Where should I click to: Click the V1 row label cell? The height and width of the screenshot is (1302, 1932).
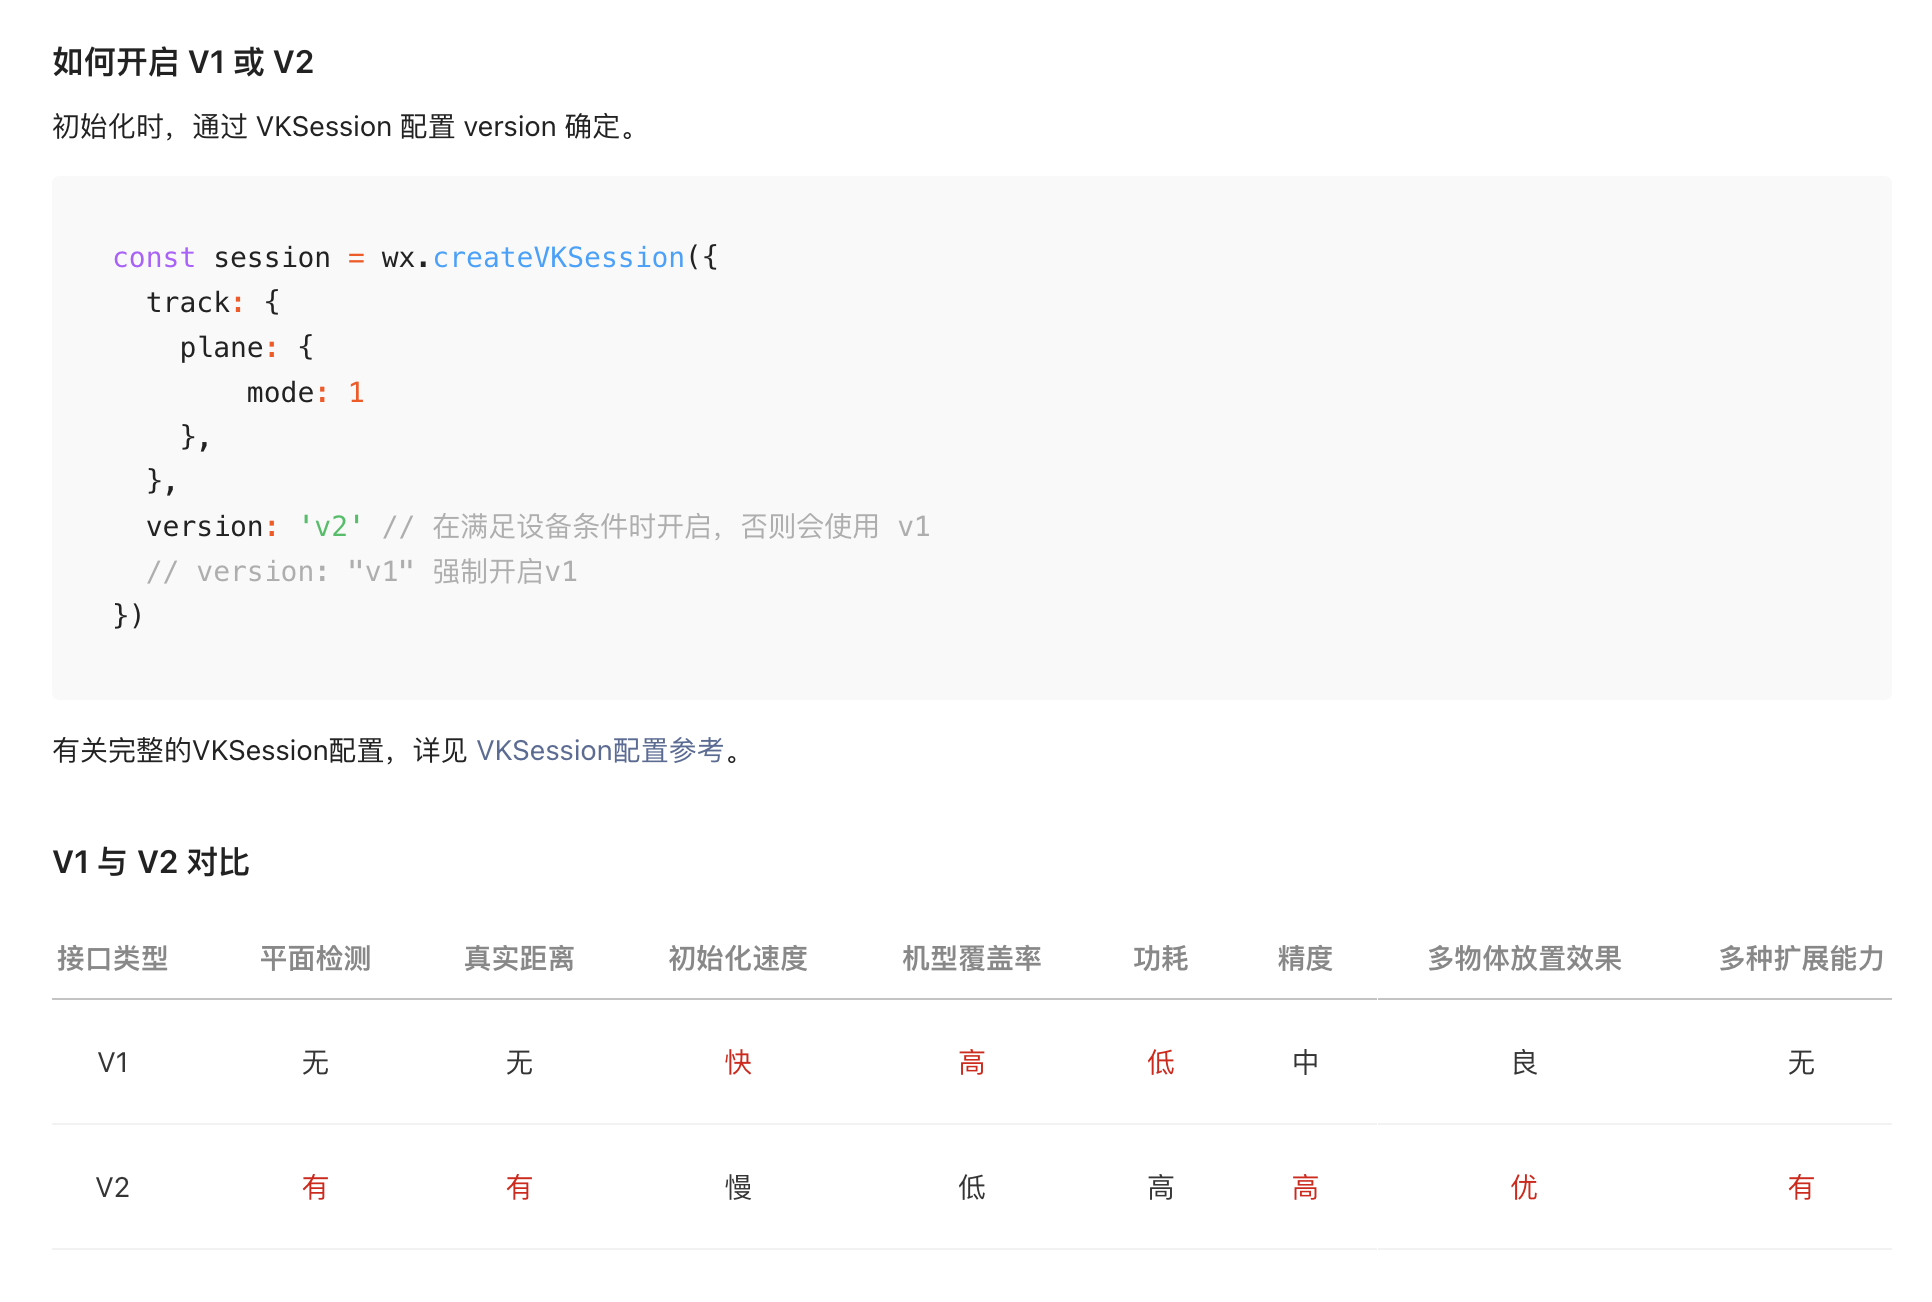[x=112, y=1062]
